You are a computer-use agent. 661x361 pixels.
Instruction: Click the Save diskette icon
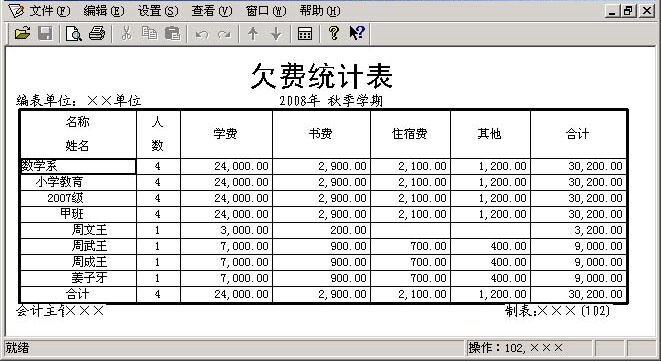(x=45, y=33)
